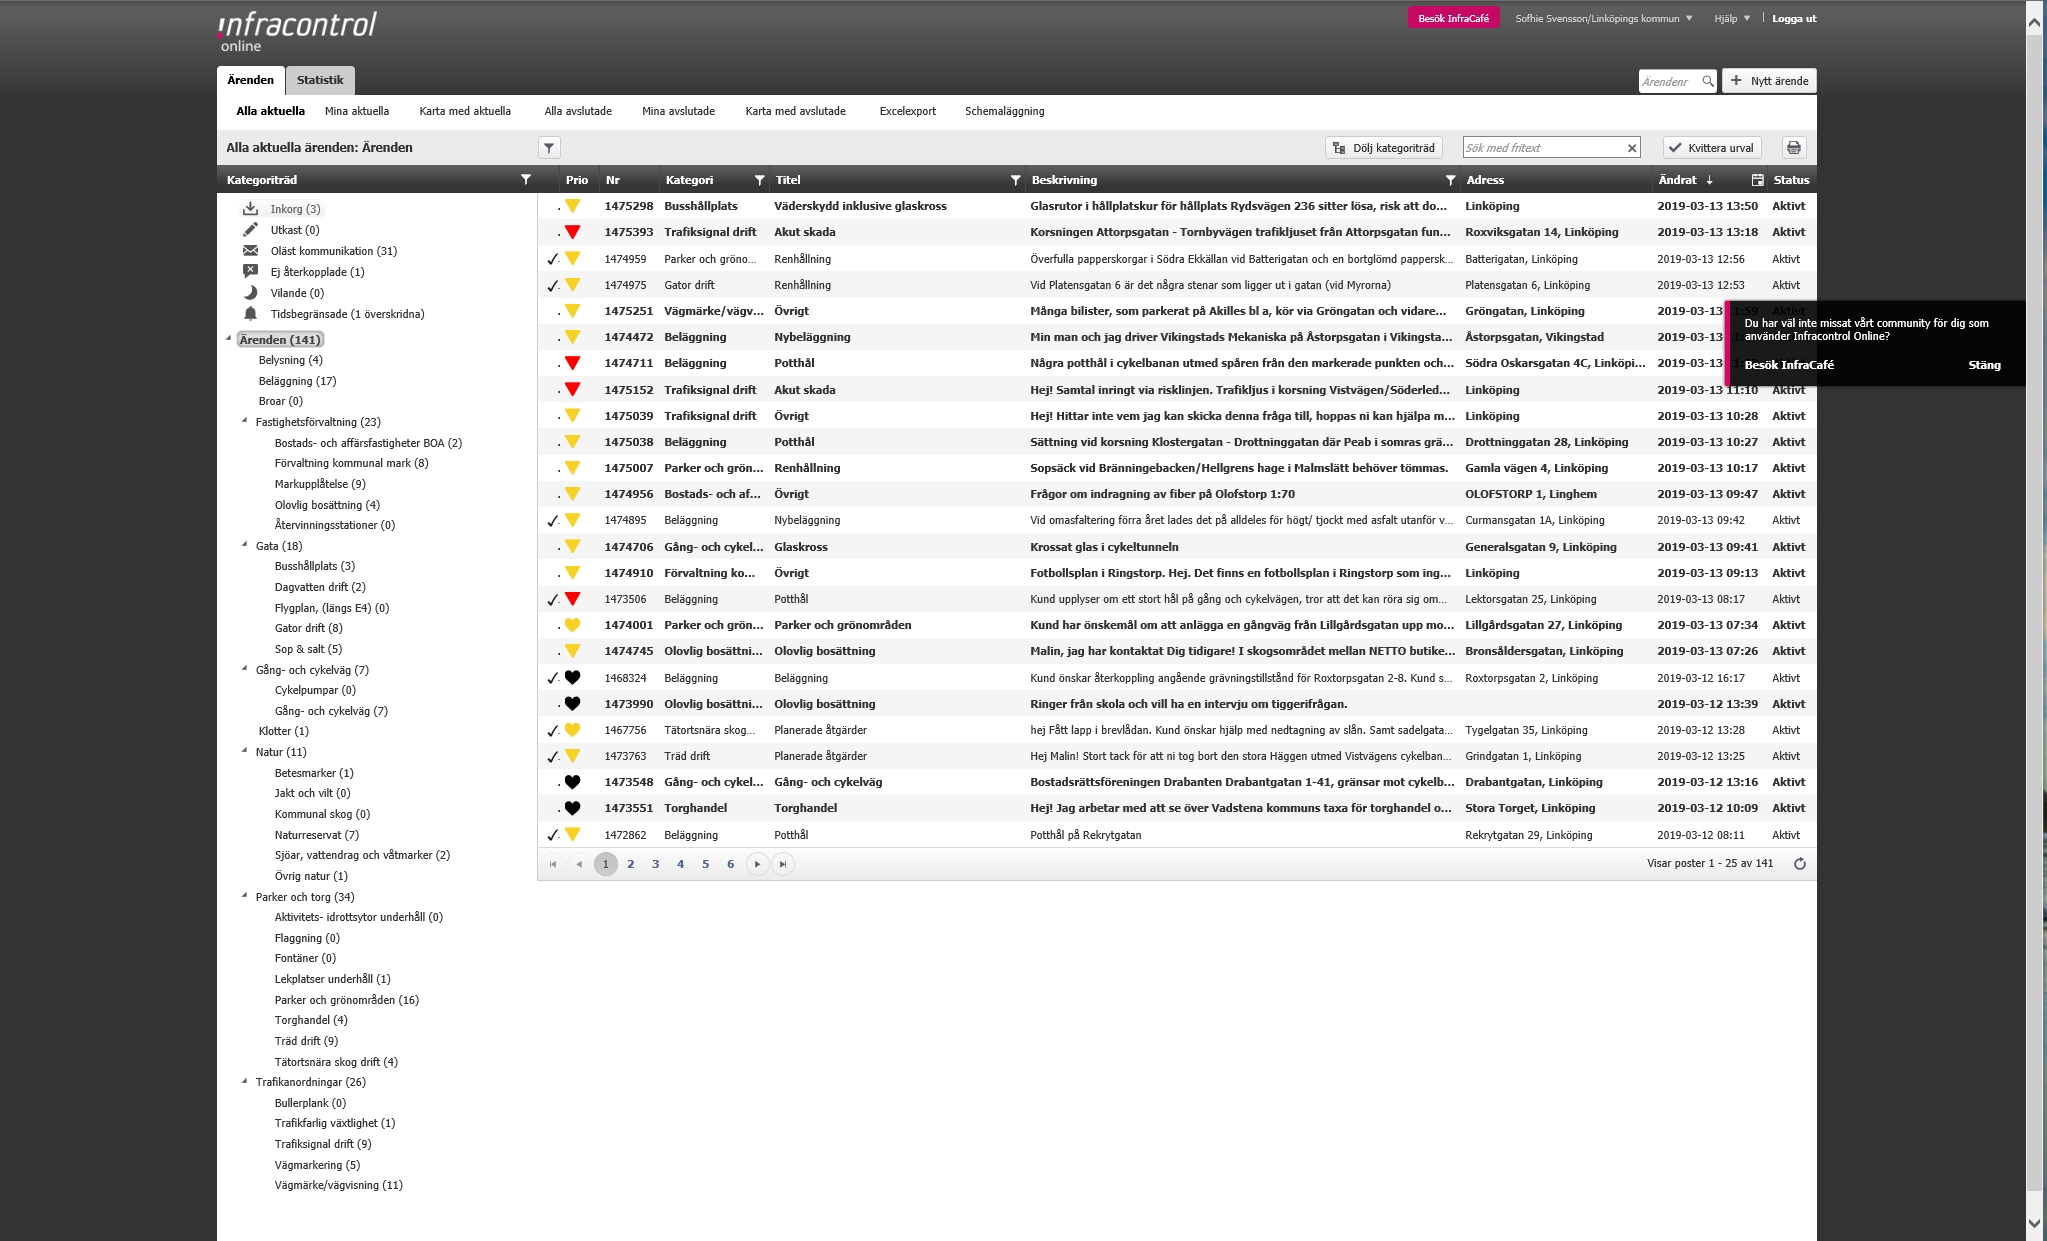Click the pink Besök InfraCafé button
This screenshot has width=2047, height=1241.
pyautogui.click(x=1453, y=18)
